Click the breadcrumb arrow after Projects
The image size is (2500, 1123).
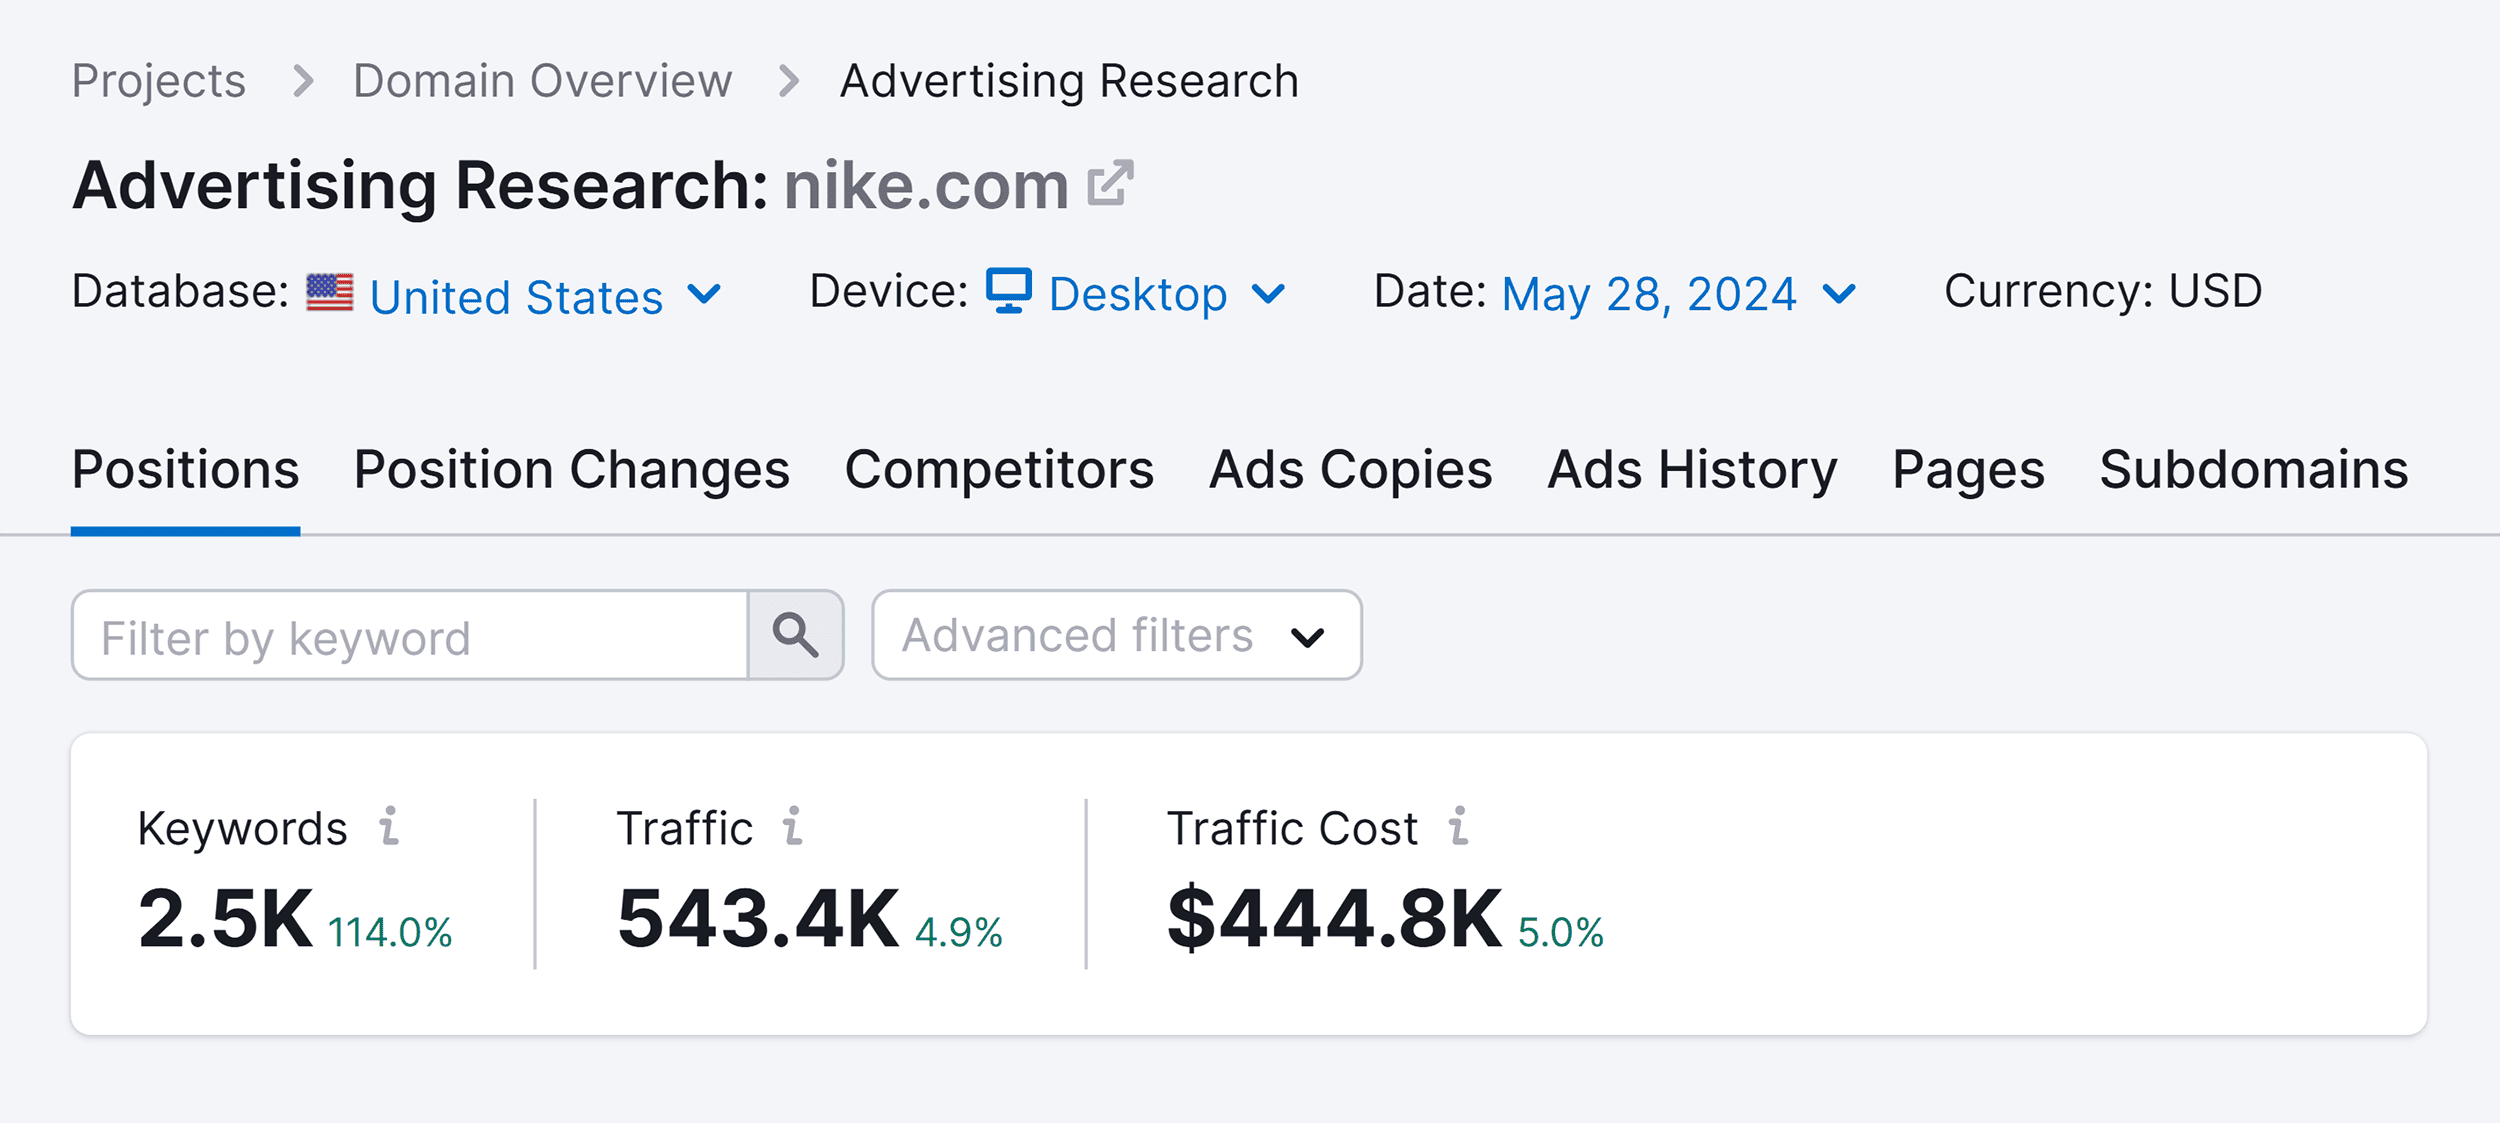(307, 80)
